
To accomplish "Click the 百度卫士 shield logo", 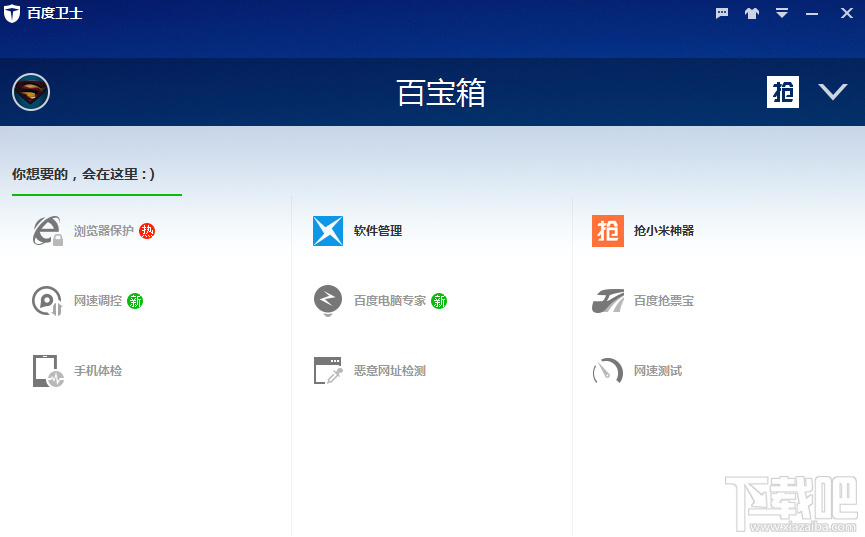I will pyautogui.click(x=12, y=13).
